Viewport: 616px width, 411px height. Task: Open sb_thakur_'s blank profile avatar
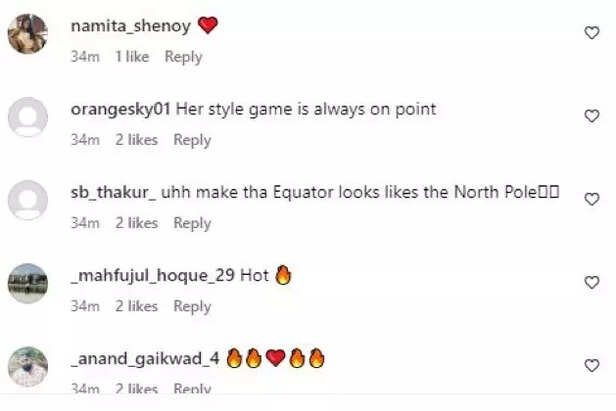pyautogui.click(x=28, y=200)
